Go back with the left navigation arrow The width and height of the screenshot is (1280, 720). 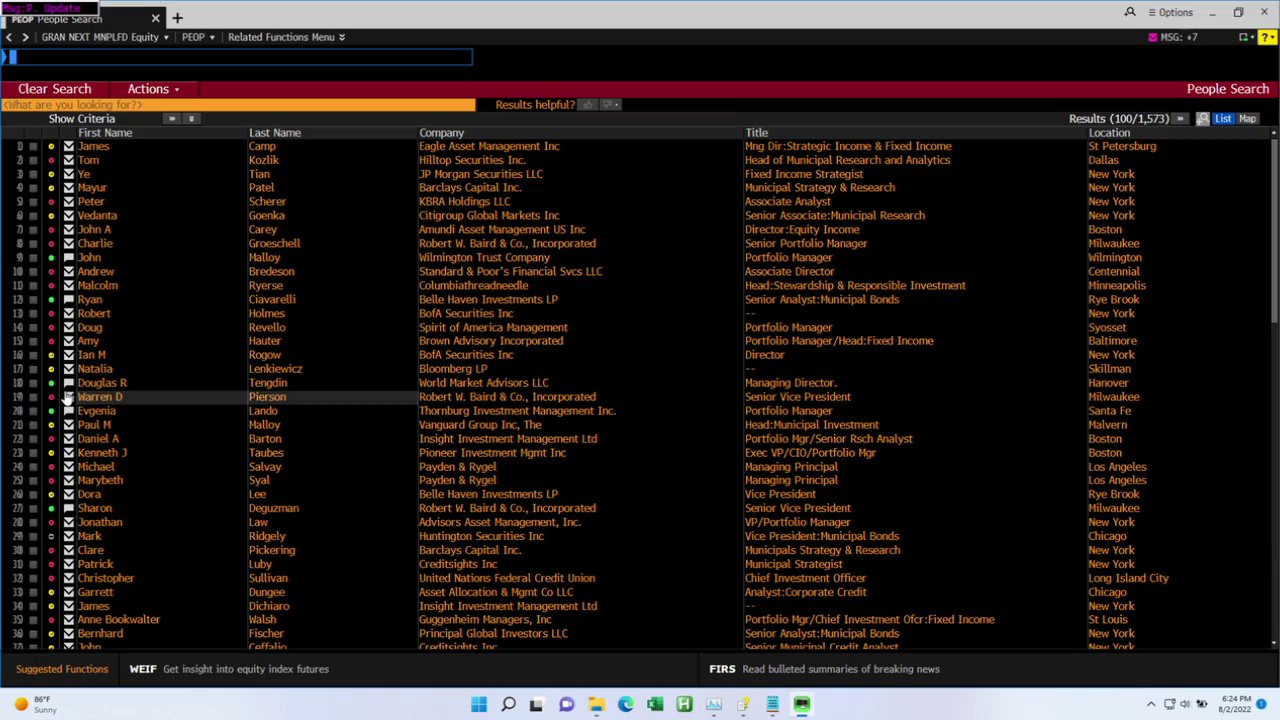pyautogui.click(x=9, y=37)
